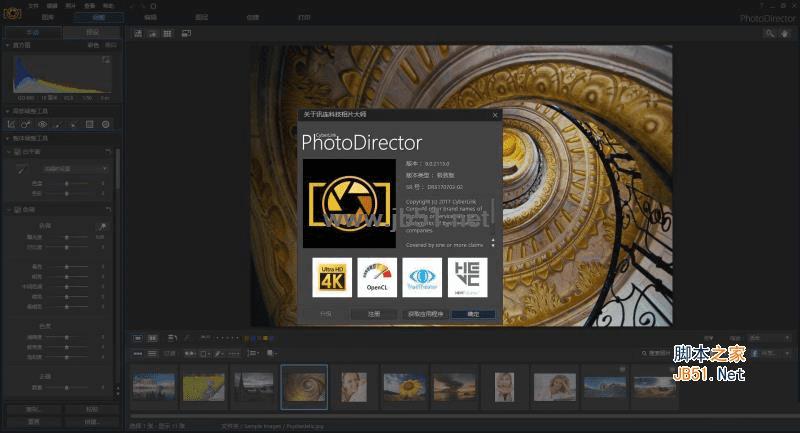Click the first viewer mode icon above photo
This screenshot has width=800, height=433.
click(x=138, y=34)
